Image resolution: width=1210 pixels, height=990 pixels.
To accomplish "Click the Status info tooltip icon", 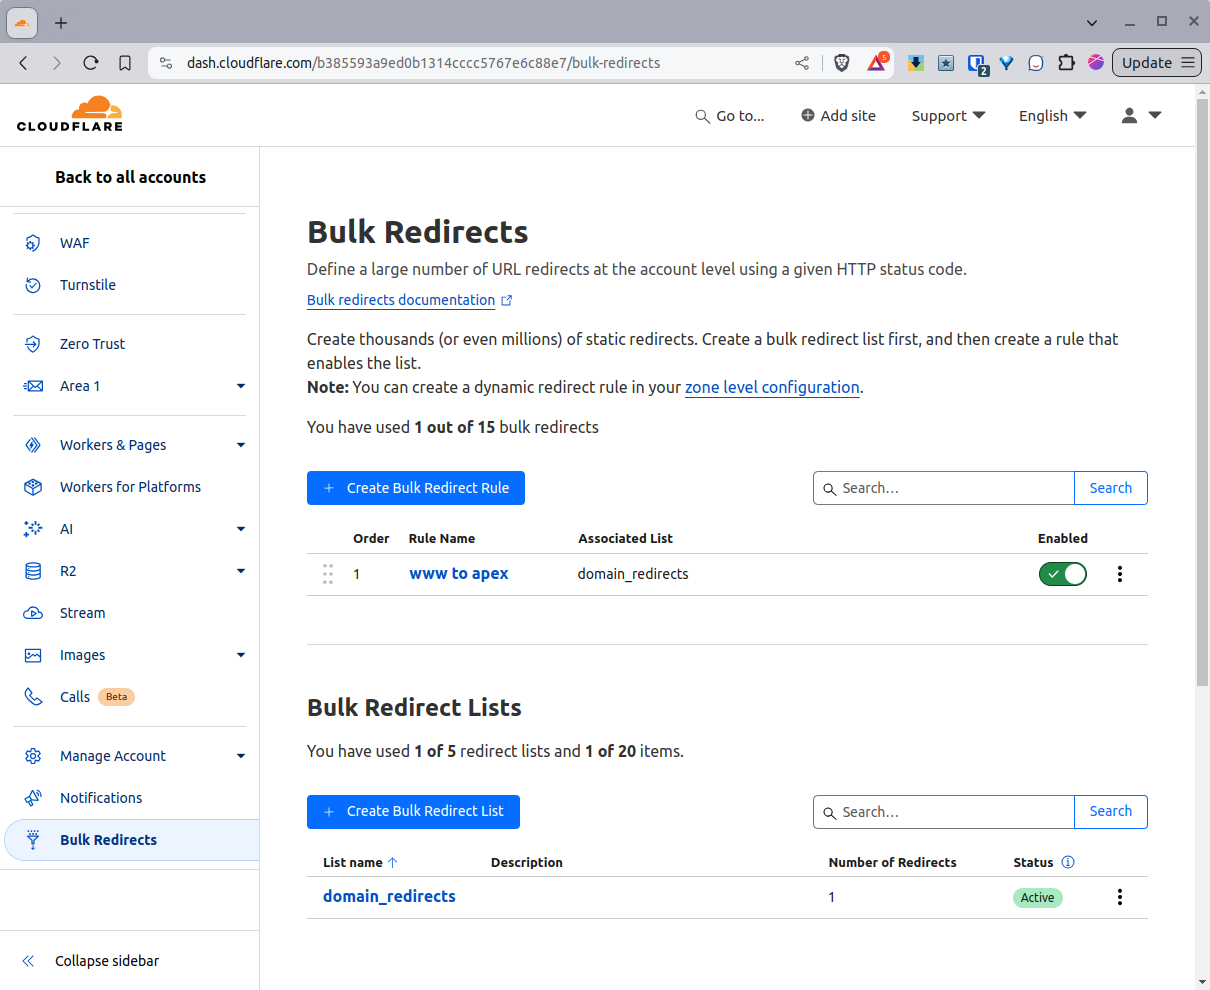I will click(x=1068, y=862).
